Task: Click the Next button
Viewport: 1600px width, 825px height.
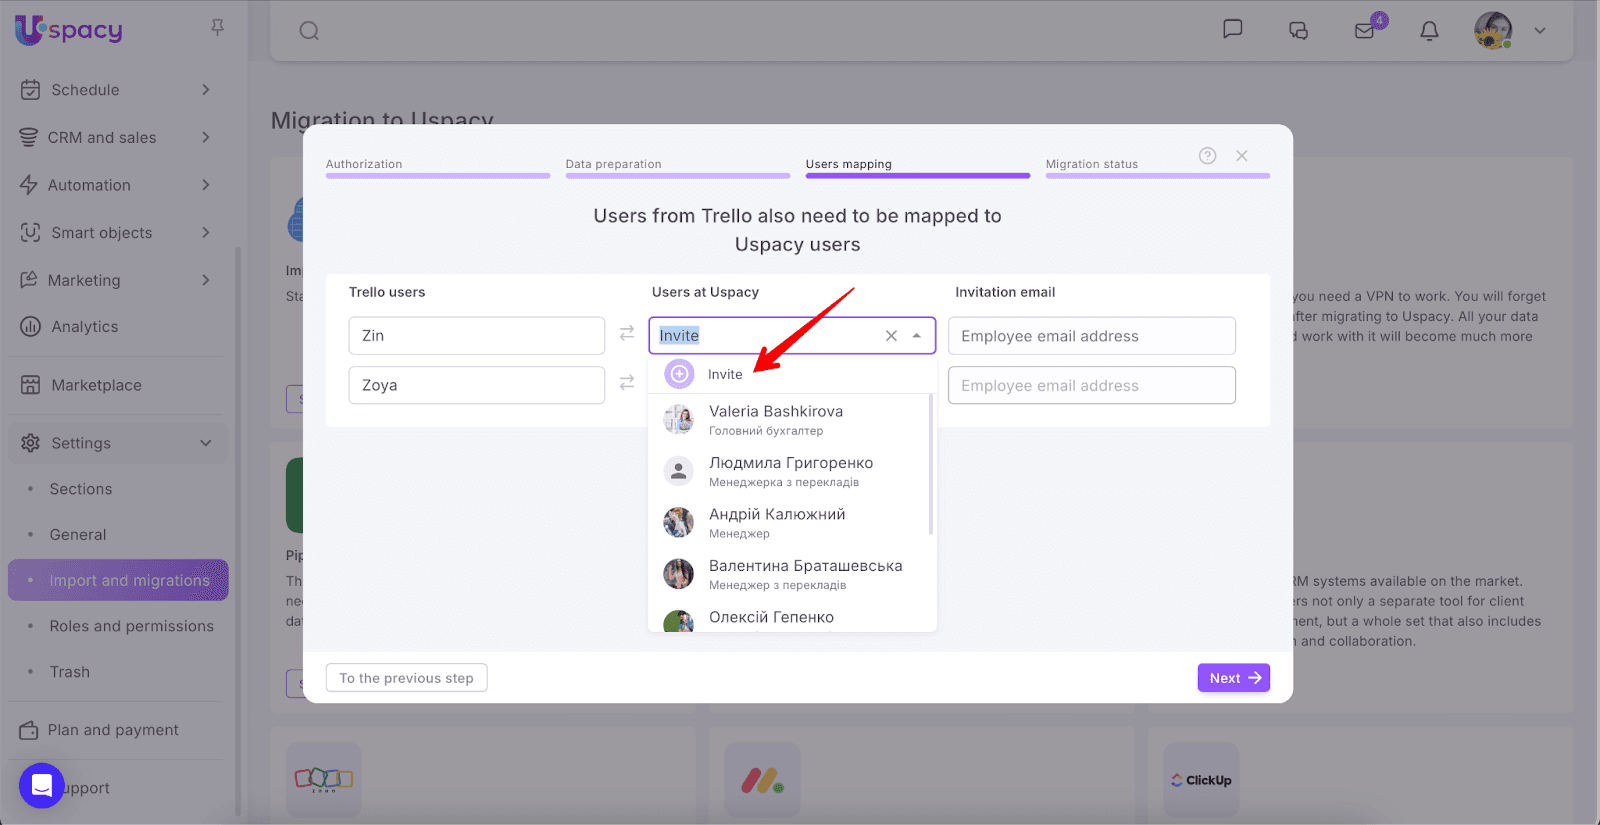Action: click(1233, 678)
